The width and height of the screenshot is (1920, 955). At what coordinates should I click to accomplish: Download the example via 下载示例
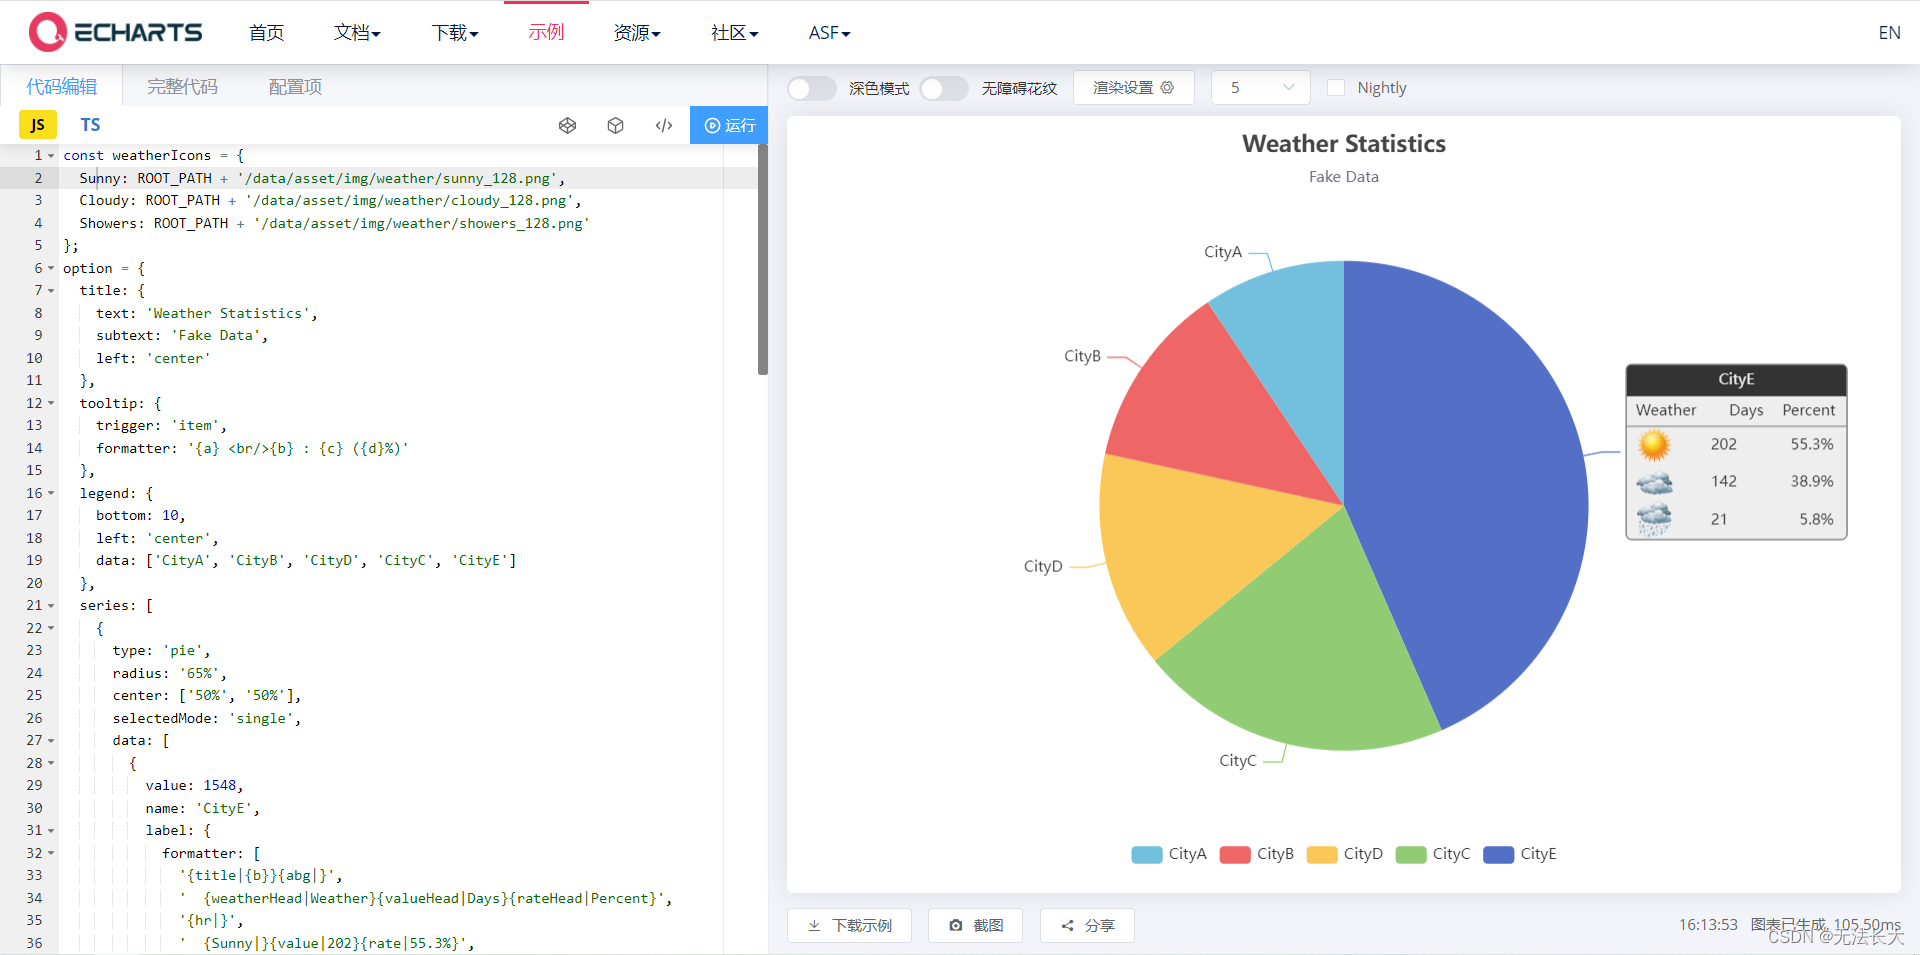(x=849, y=925)
